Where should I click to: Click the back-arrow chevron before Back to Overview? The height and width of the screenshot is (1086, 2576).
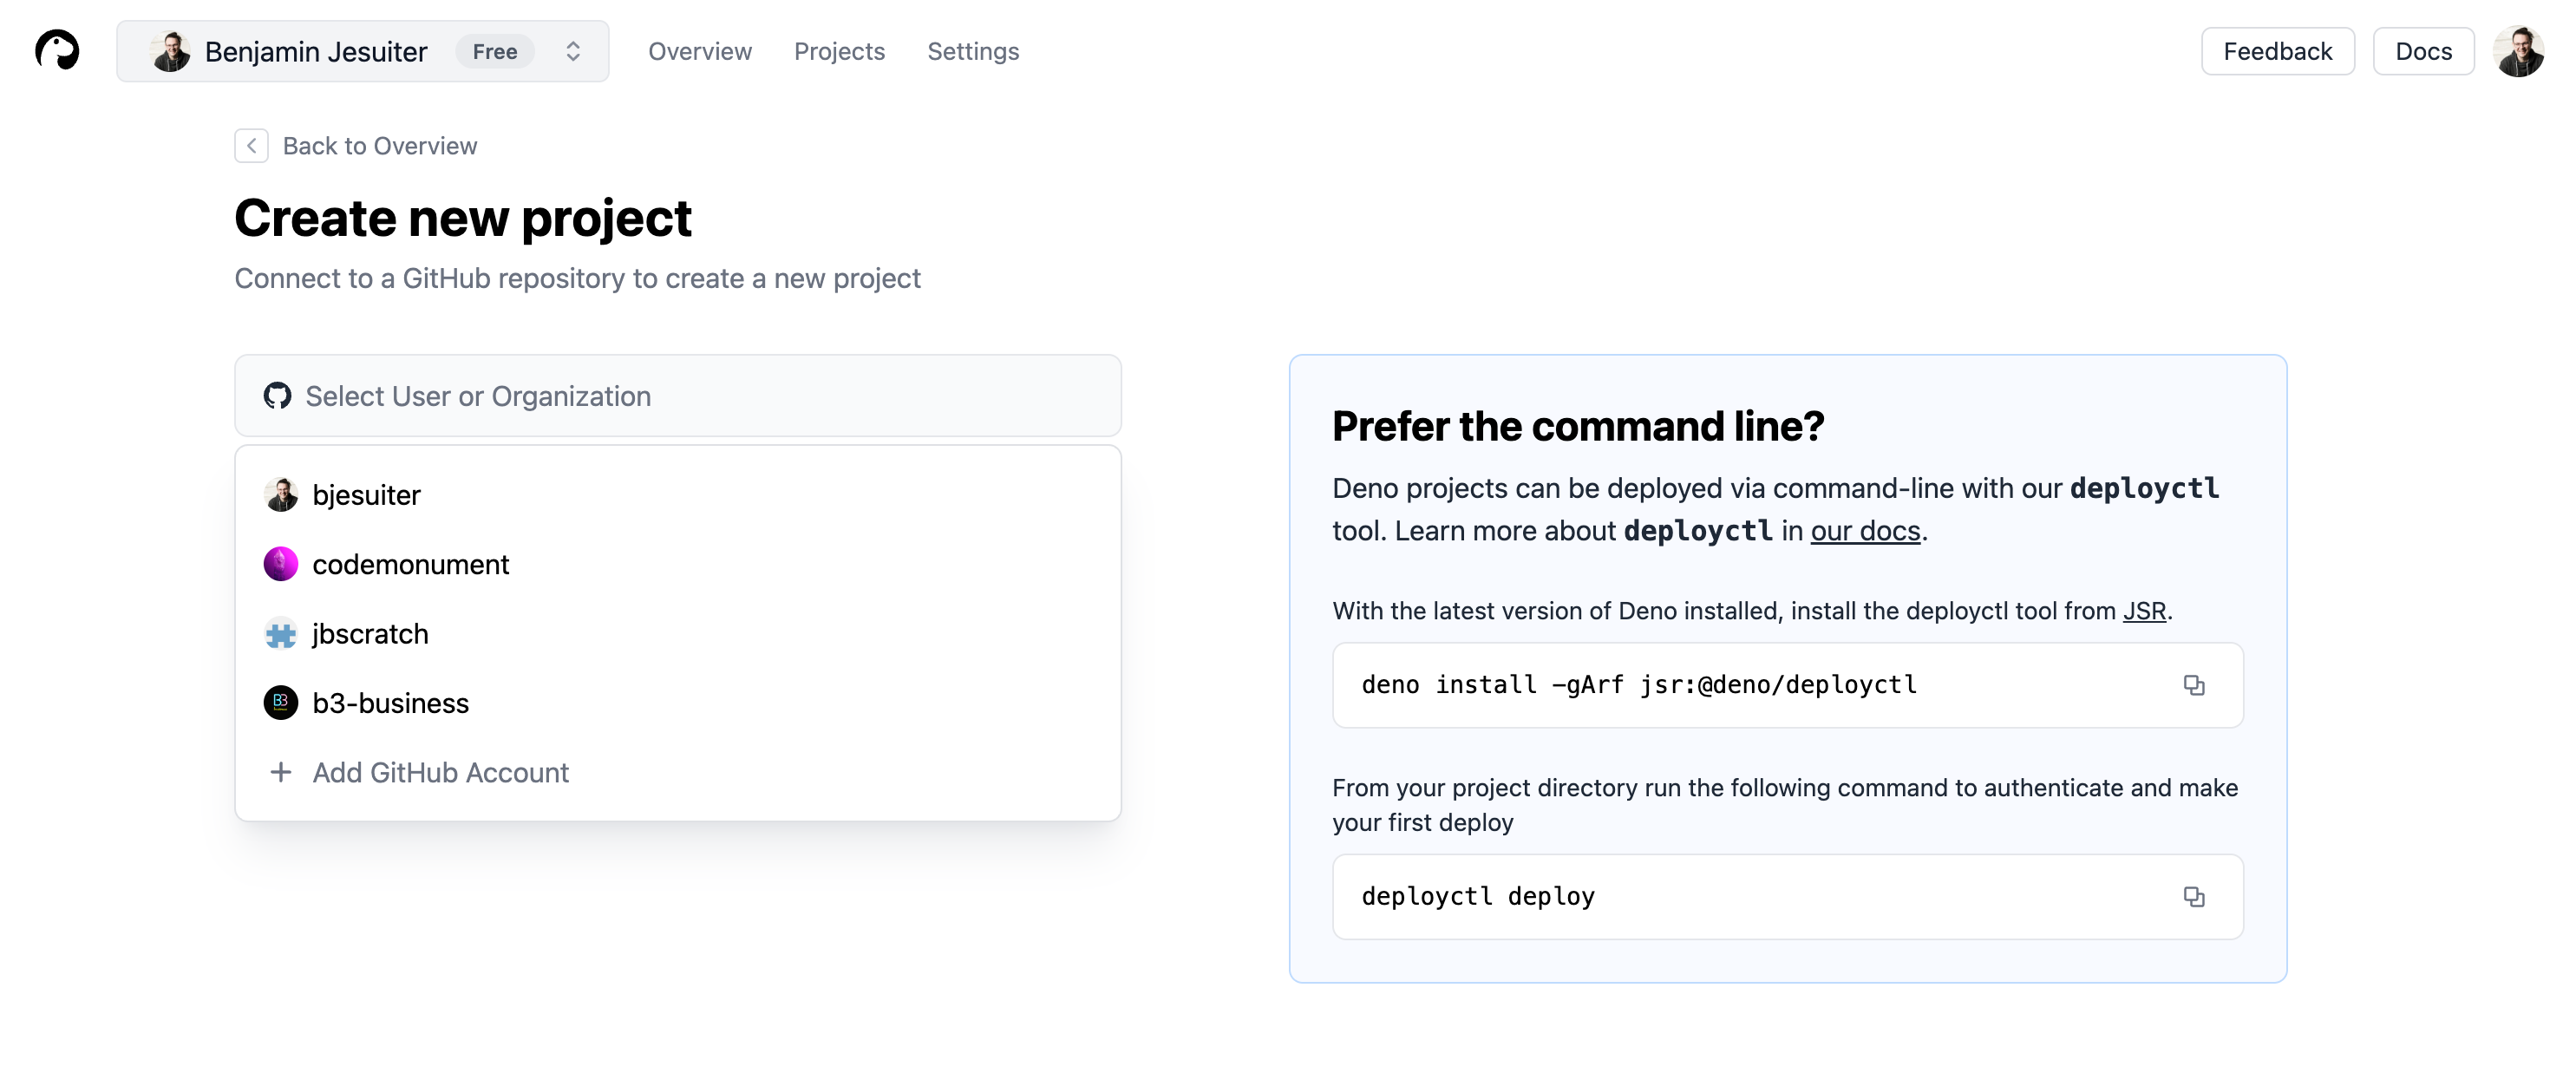coord(251,145)
